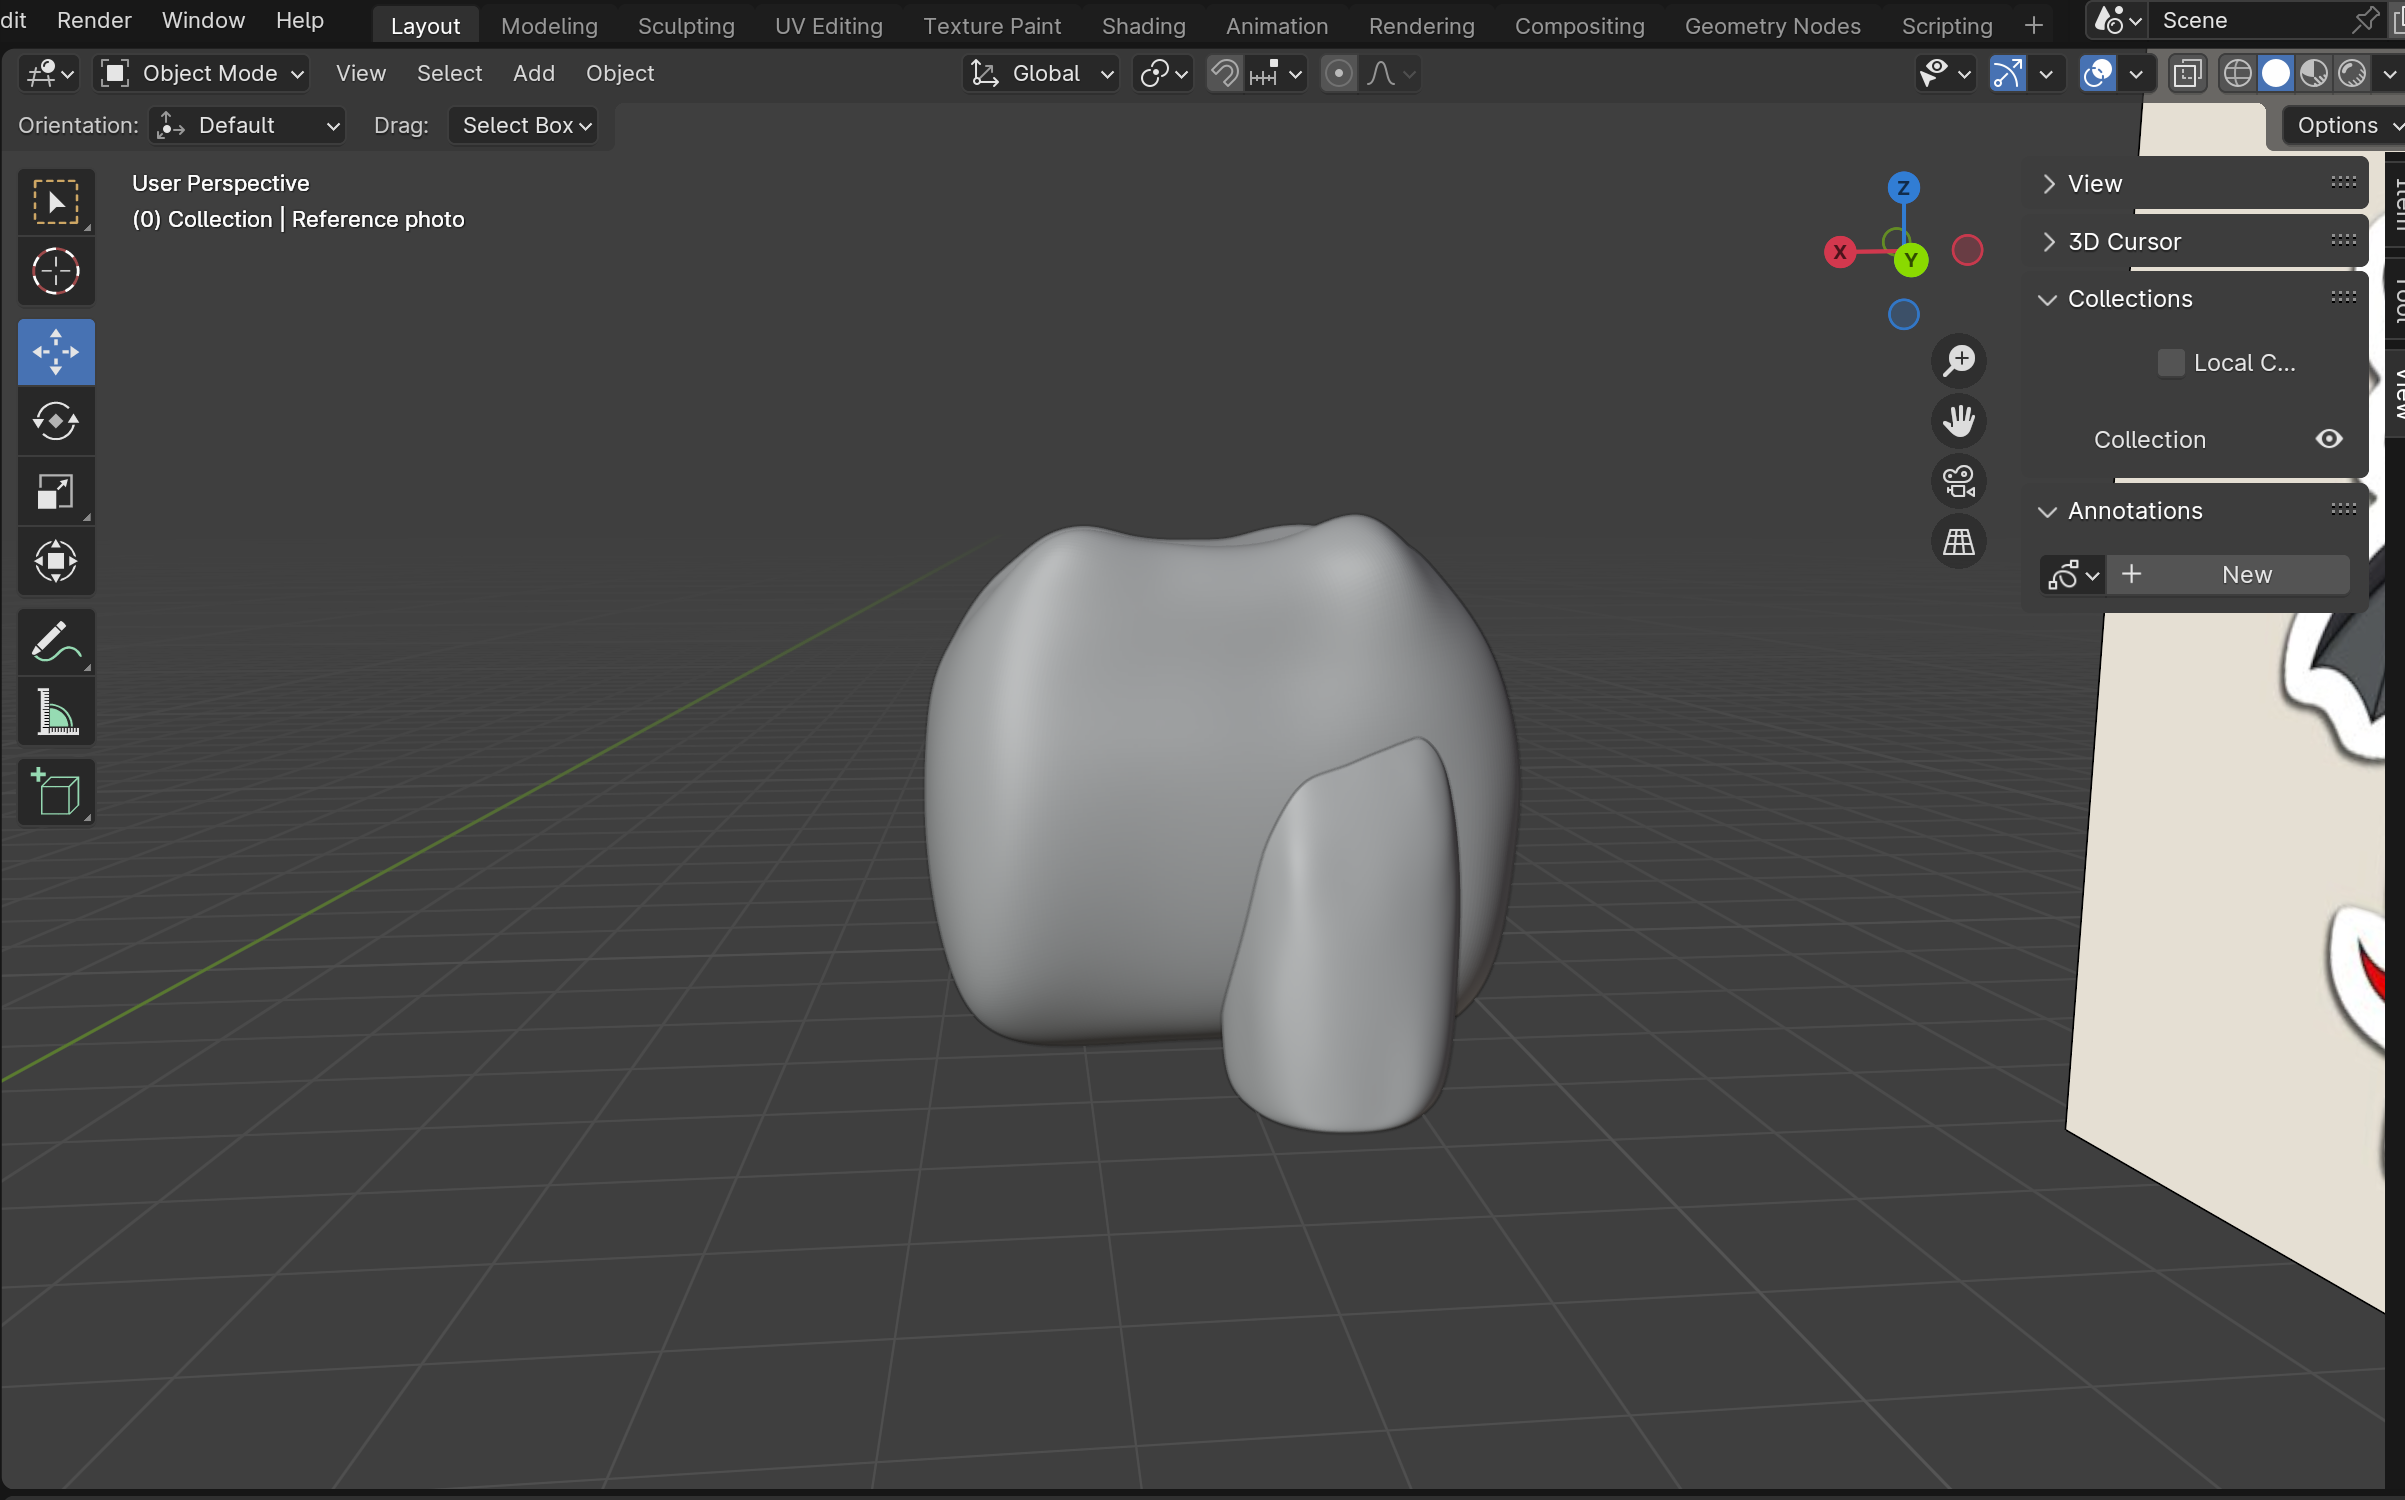Pin the scene with pin icon
The image size is (2405, 1500).
coord(2366,20)
